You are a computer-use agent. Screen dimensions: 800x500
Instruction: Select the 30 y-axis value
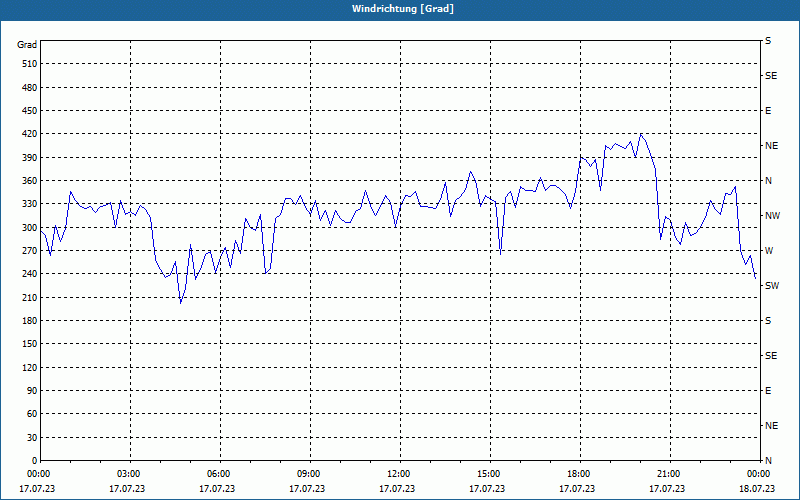(x=32, y=437)
